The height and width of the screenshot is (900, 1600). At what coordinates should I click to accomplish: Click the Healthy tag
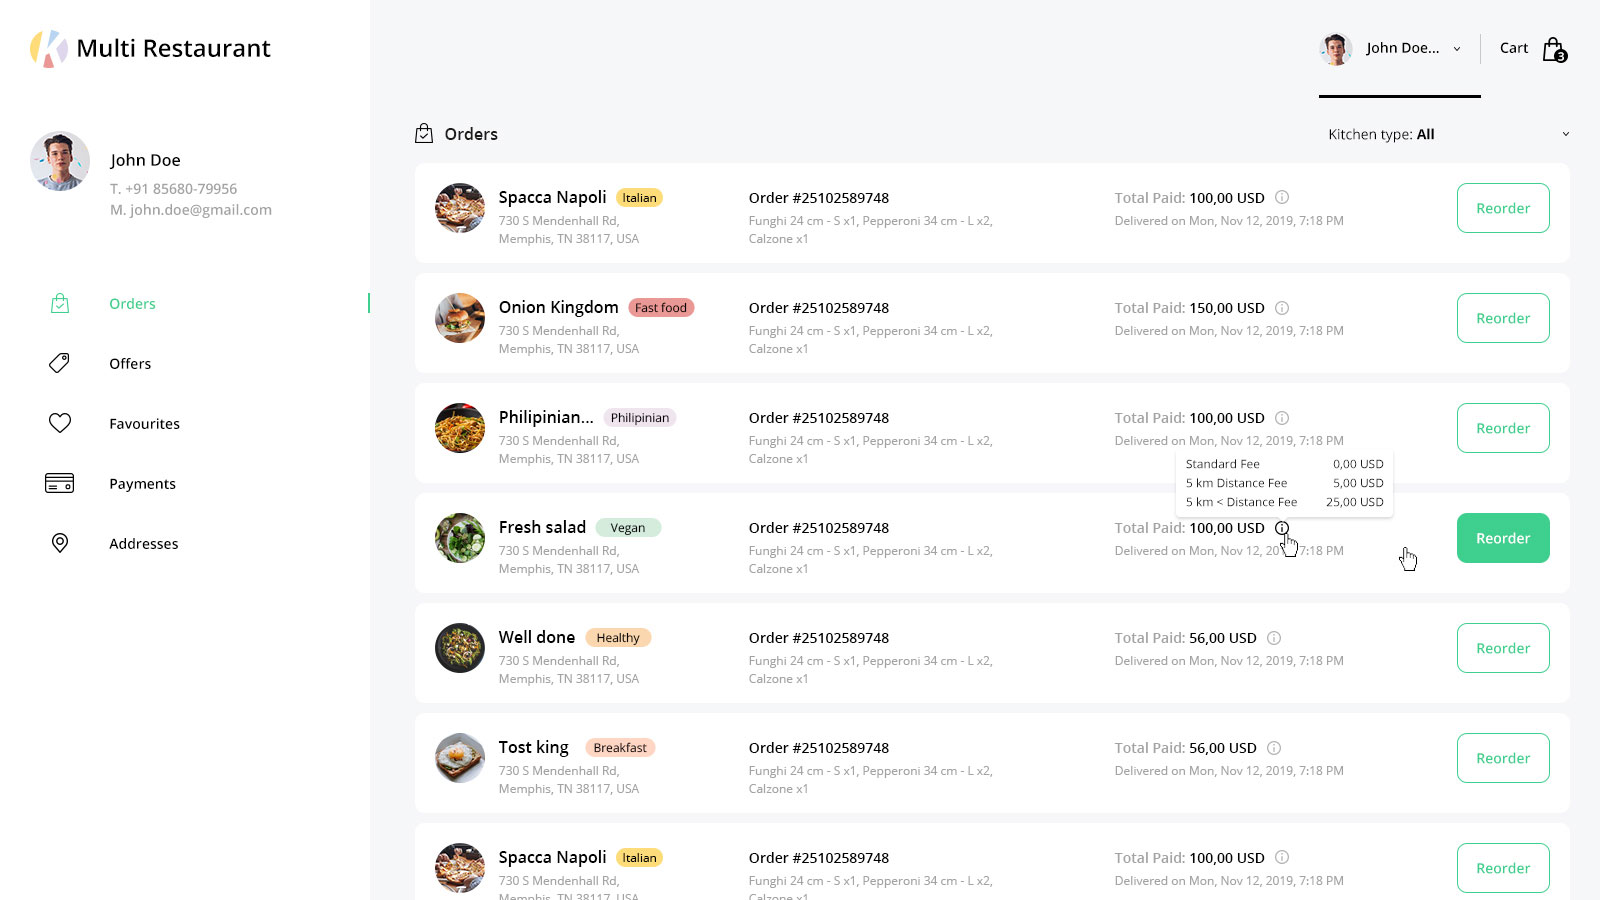(618, 638)
